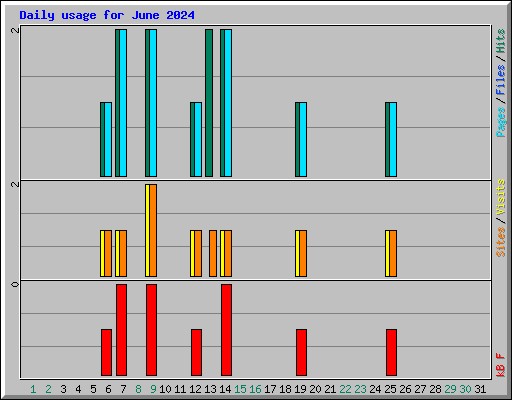The width and height of the screenshot is (512, 400).
Task: Click the orange sites bar for day 19
Action: [x=303, y=253]
